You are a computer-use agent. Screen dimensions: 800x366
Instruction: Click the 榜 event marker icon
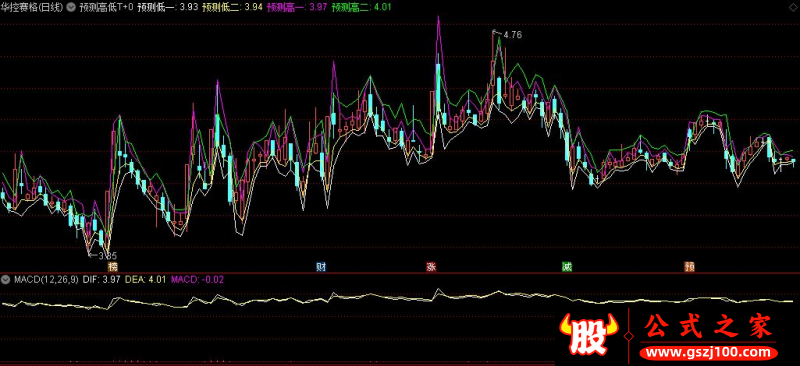pyautogui.click(x=112, y=267)
